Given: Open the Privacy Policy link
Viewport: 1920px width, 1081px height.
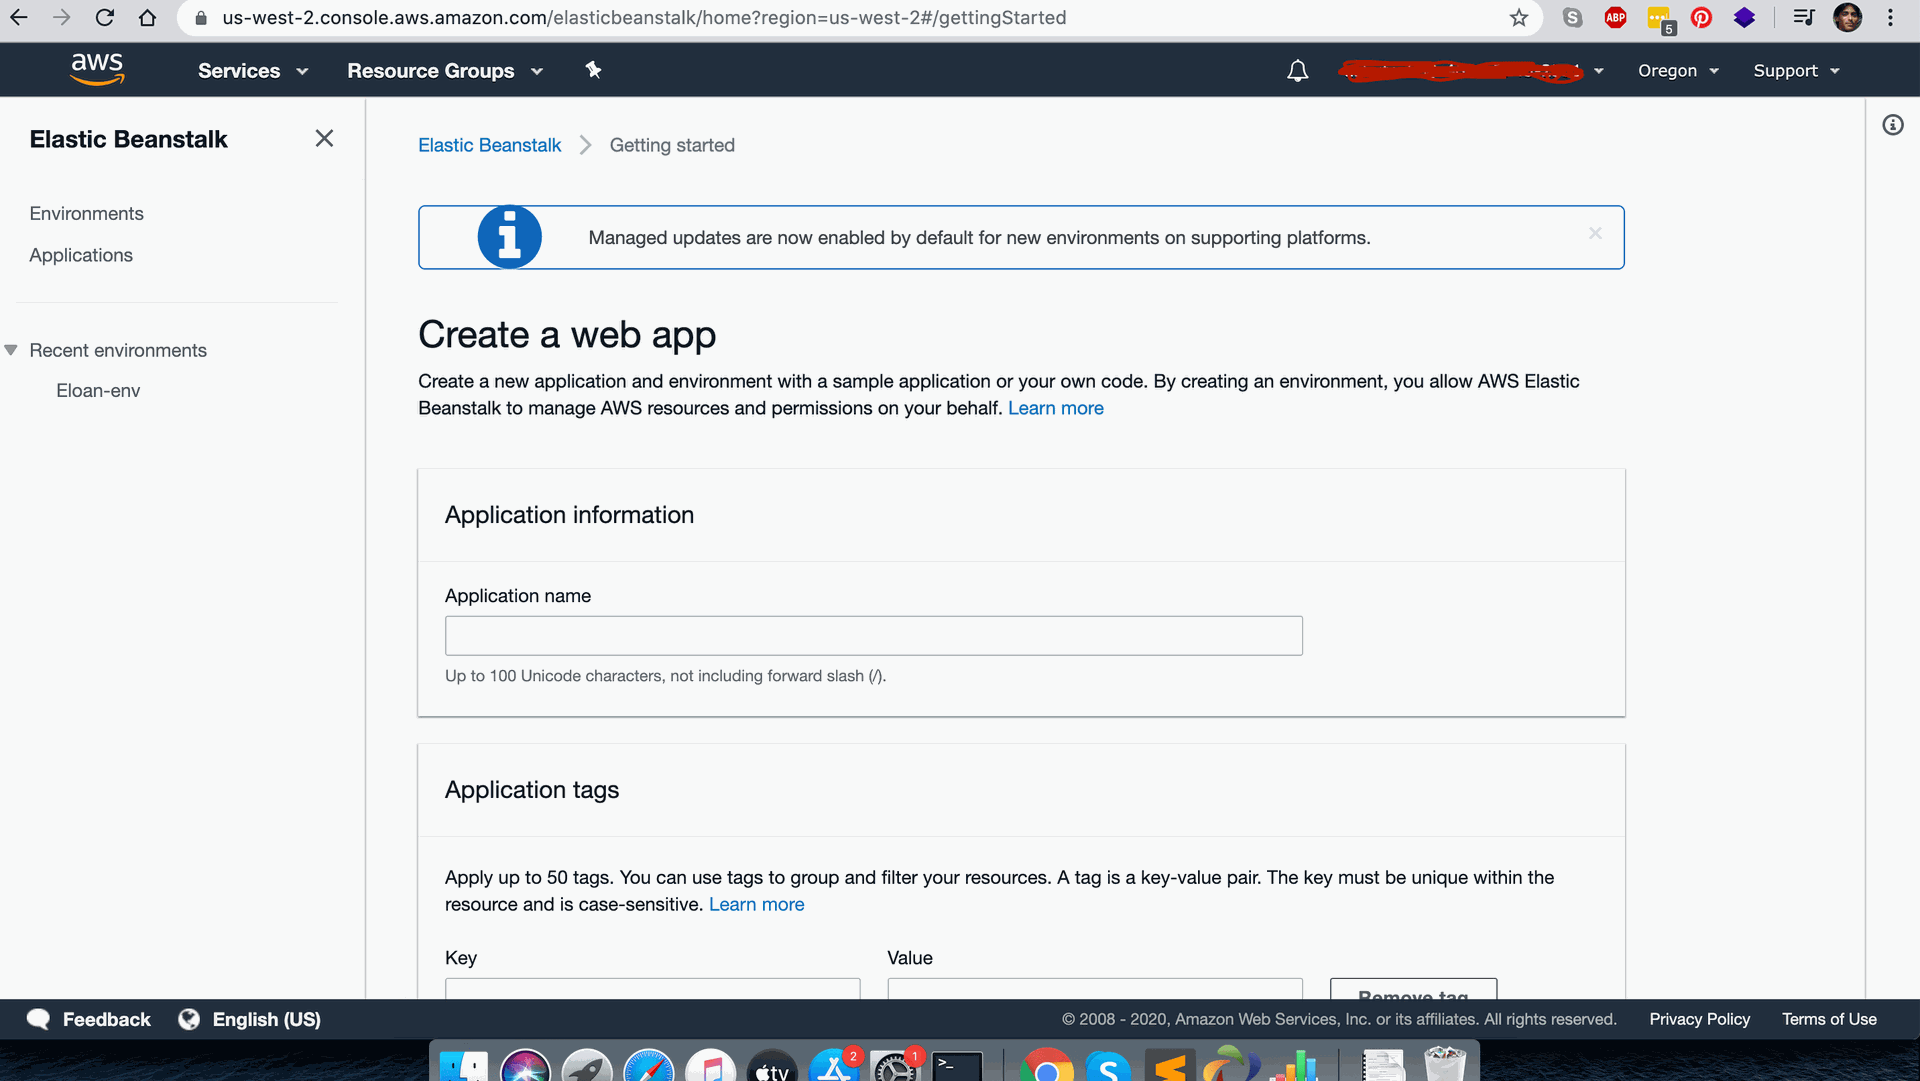Looking at the screenshot, I should pos(1699,1019).
